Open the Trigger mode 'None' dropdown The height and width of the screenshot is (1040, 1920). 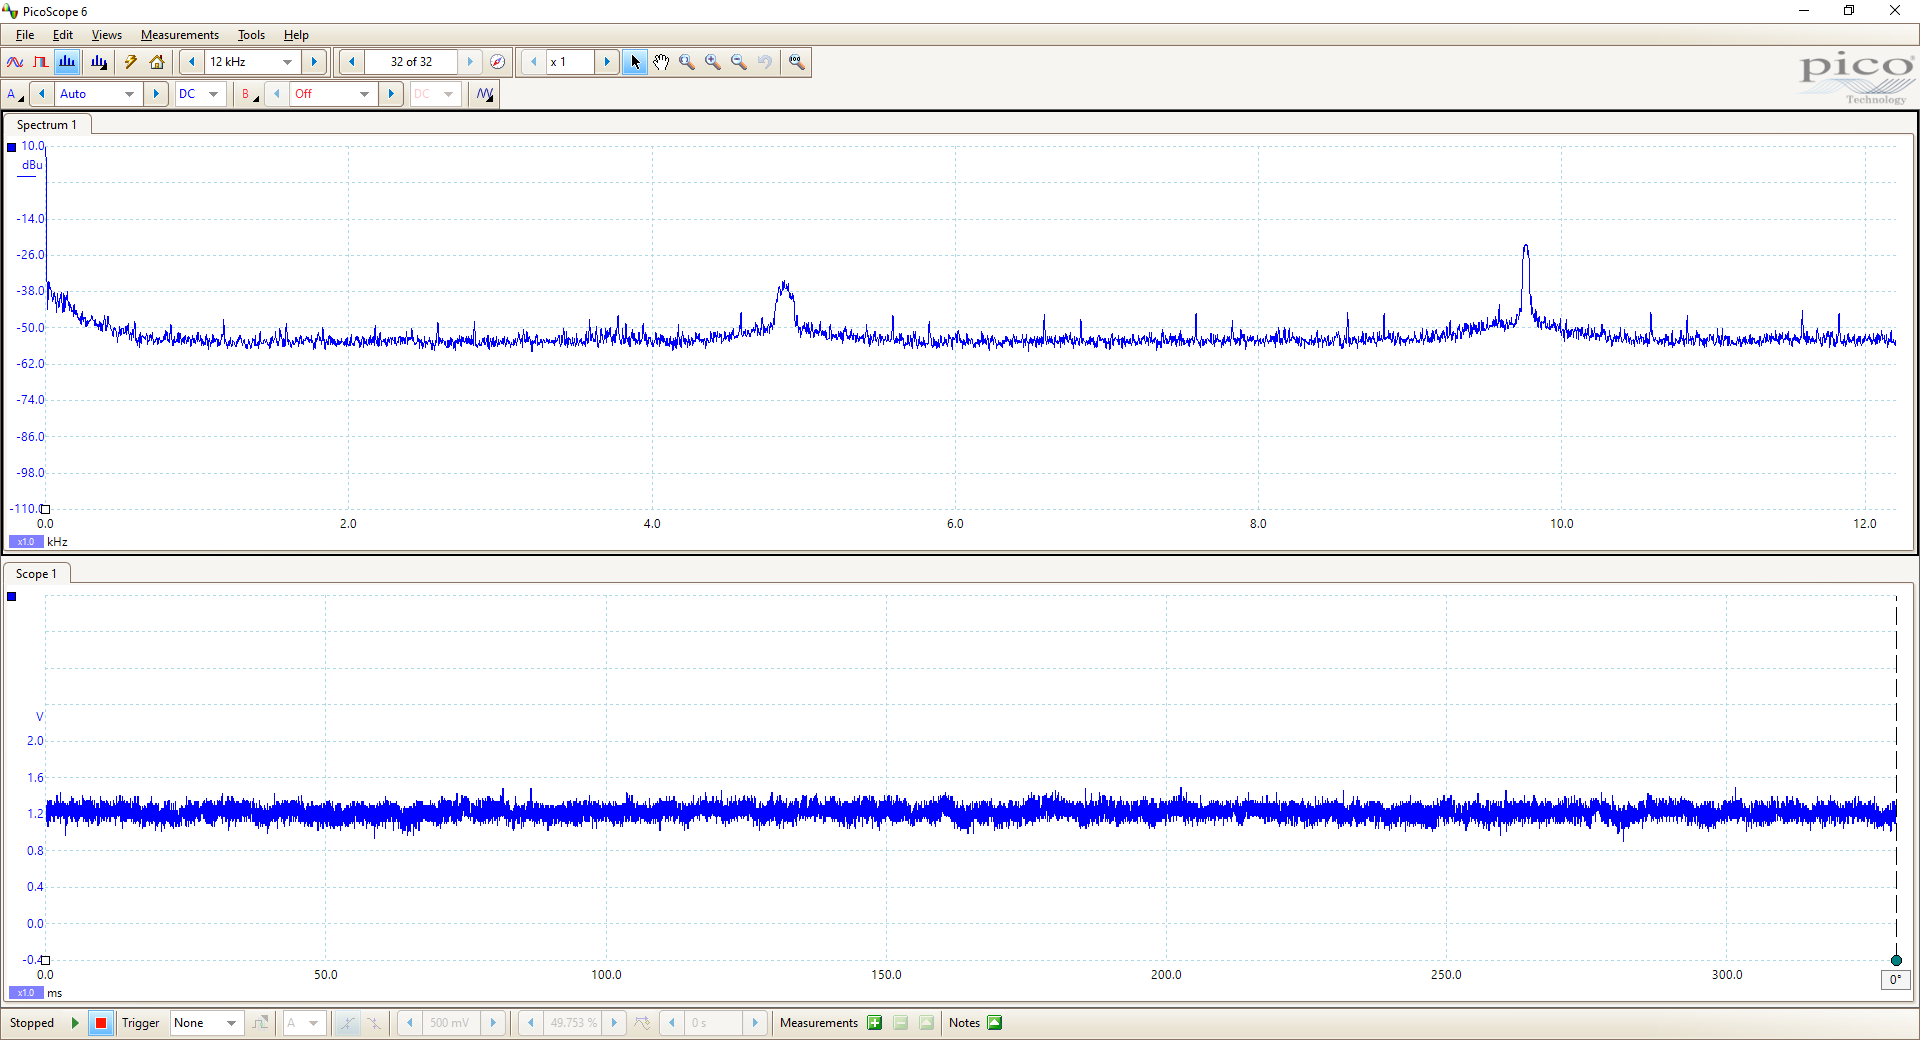pyautogui.click(x=206, y=1023)
